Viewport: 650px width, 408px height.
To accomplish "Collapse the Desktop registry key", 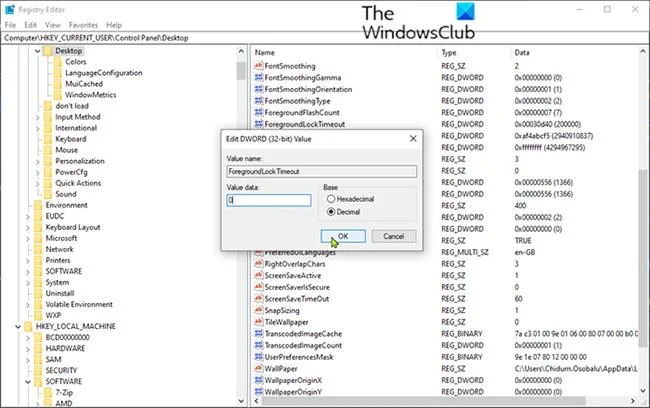I will [x=37, y=51].
